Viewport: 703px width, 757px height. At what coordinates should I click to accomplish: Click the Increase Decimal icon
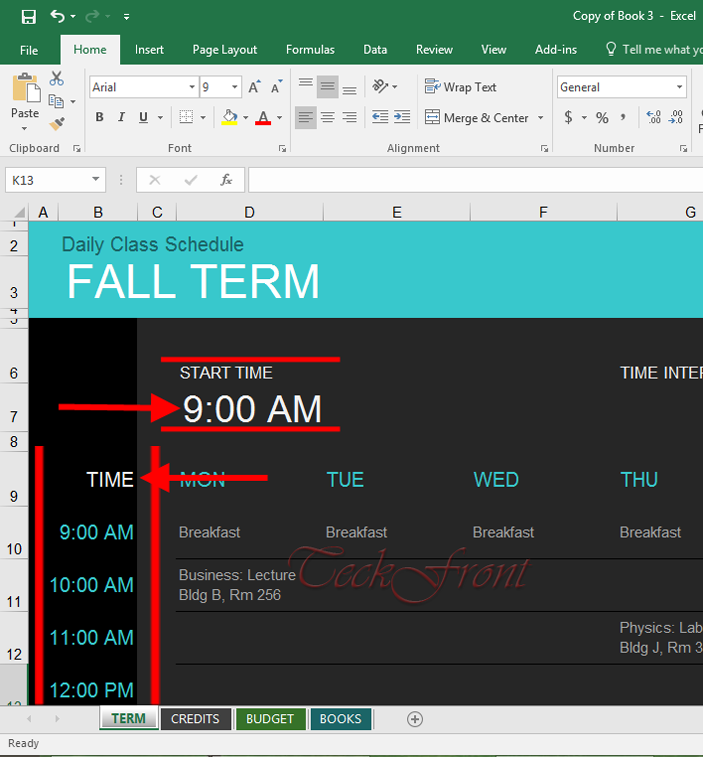point(653,117)
